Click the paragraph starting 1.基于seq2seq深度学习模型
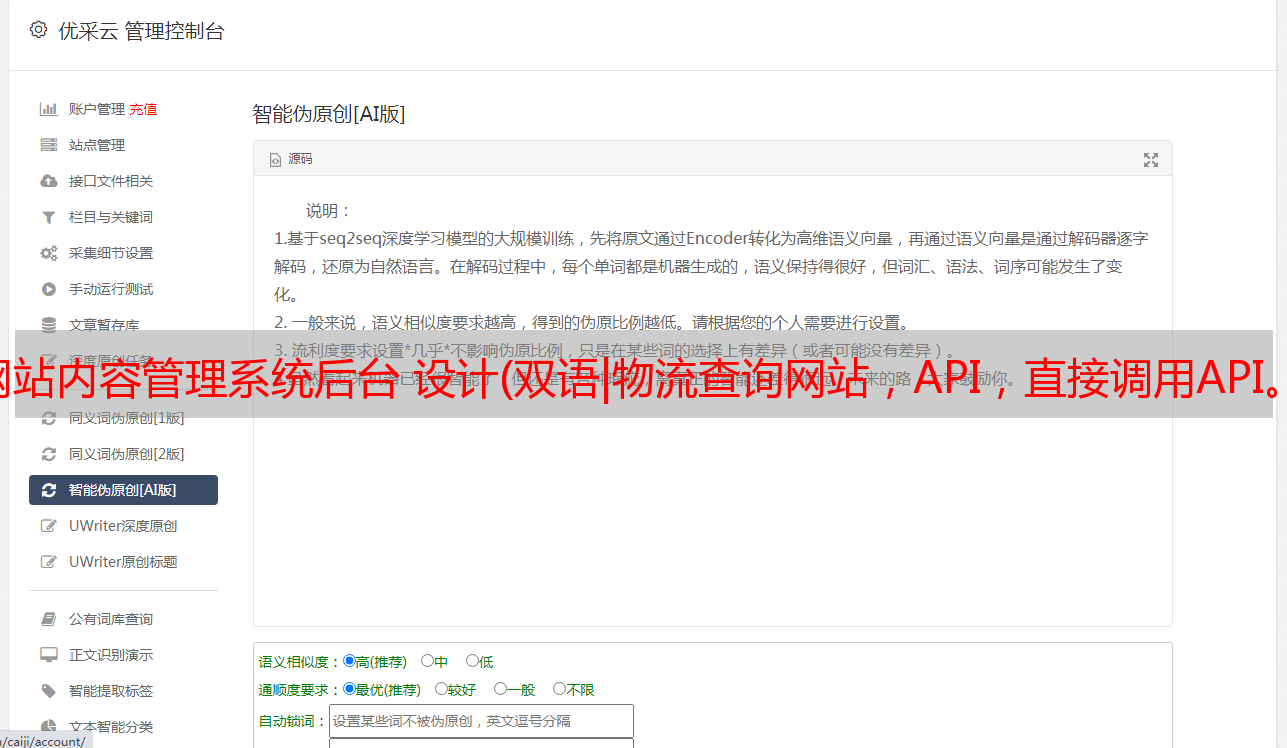 [711, 267]
